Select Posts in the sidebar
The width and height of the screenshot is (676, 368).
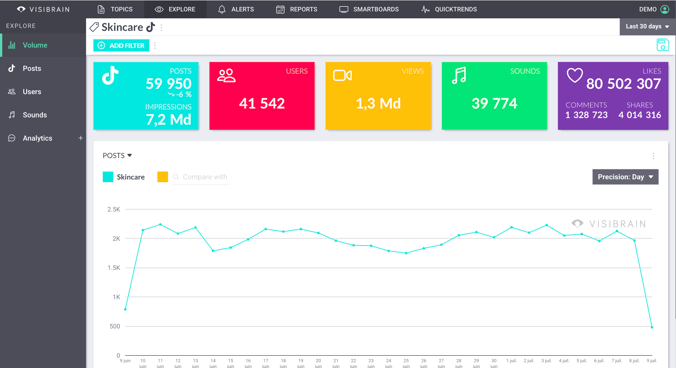43,69
